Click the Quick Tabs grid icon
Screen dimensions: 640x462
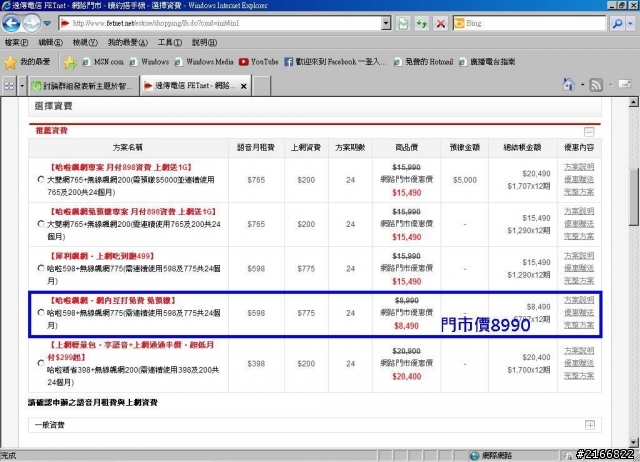click(9, 86)
